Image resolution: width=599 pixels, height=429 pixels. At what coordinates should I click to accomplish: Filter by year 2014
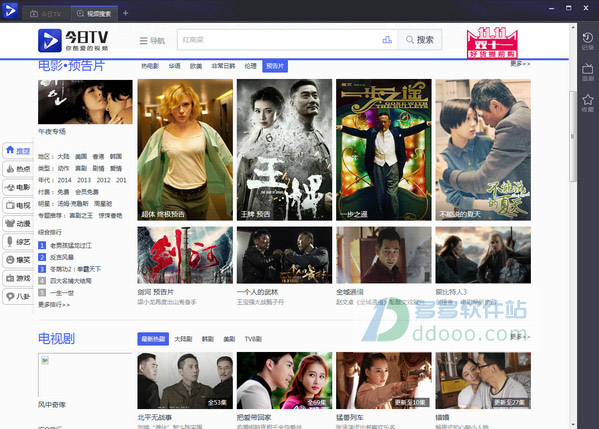64,180
